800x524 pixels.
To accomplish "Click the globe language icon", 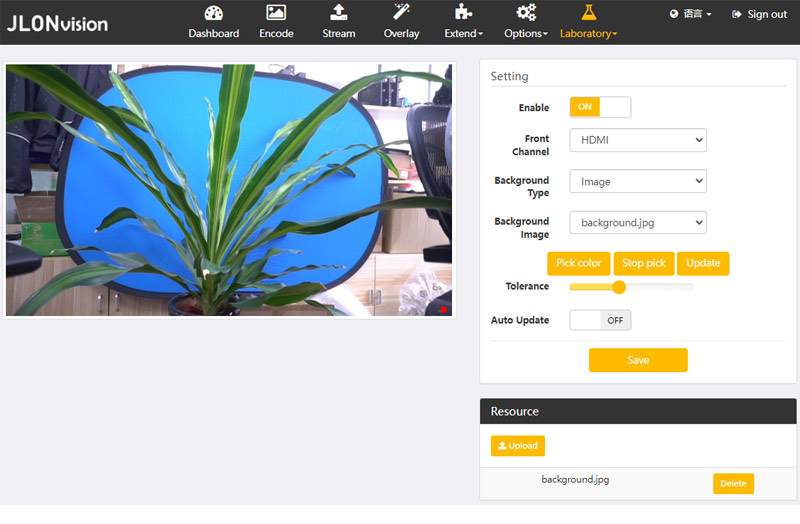I will pyautogui.click(x=674, y=14).
